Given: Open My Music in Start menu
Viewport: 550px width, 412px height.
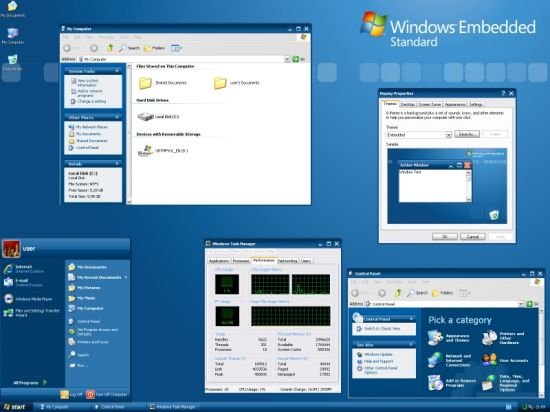Looking at the screenshot, I should [x=81, y=298].
